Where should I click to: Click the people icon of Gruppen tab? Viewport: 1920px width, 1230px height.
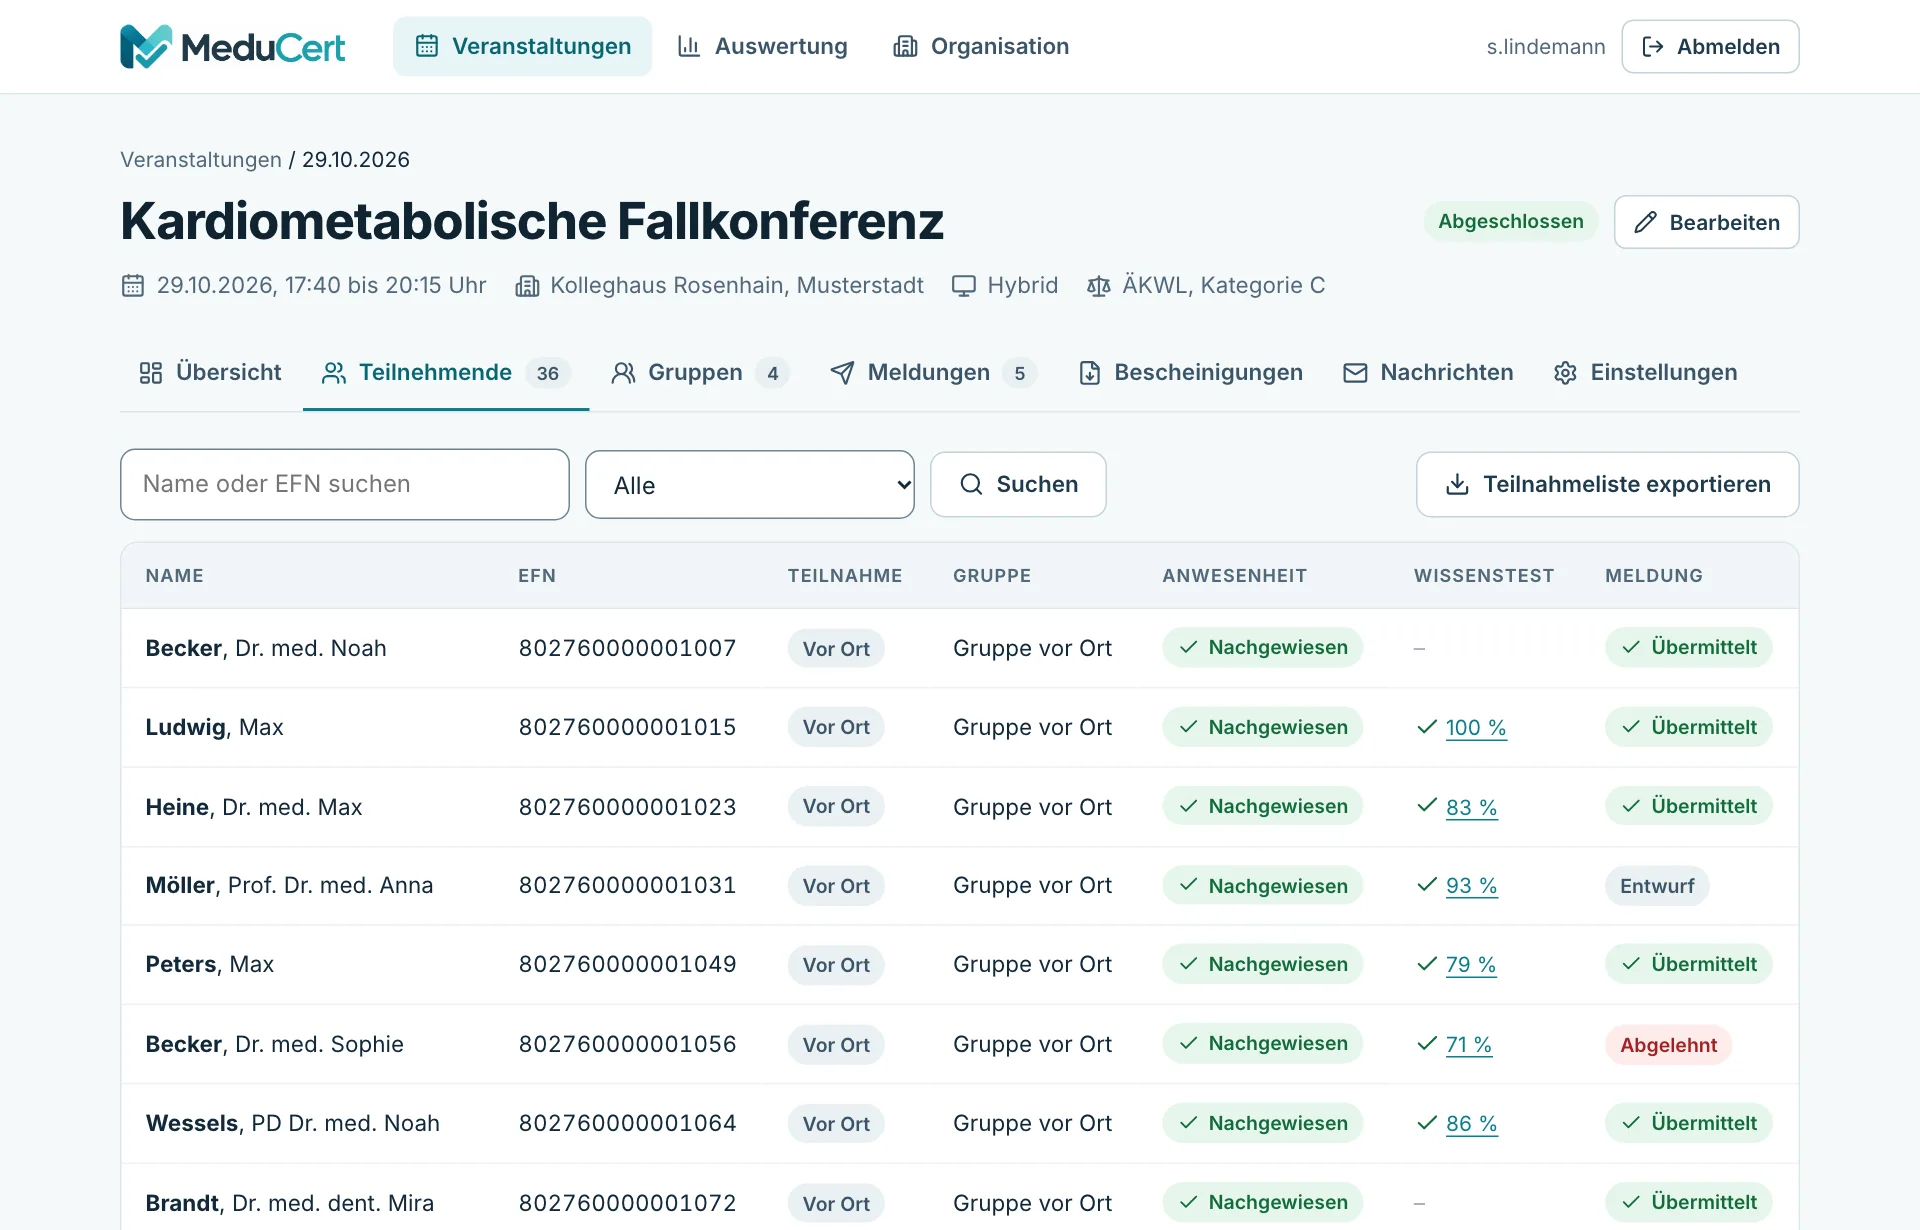623,373
